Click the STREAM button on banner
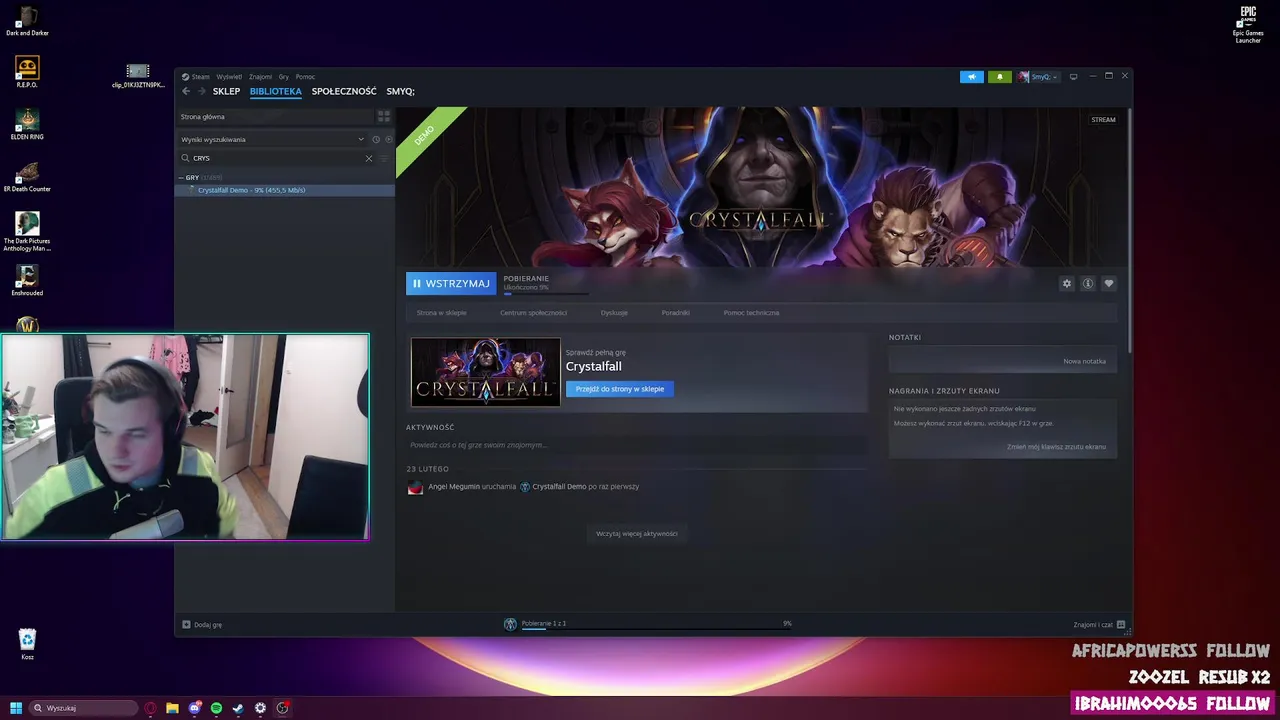 (1103, 120)
